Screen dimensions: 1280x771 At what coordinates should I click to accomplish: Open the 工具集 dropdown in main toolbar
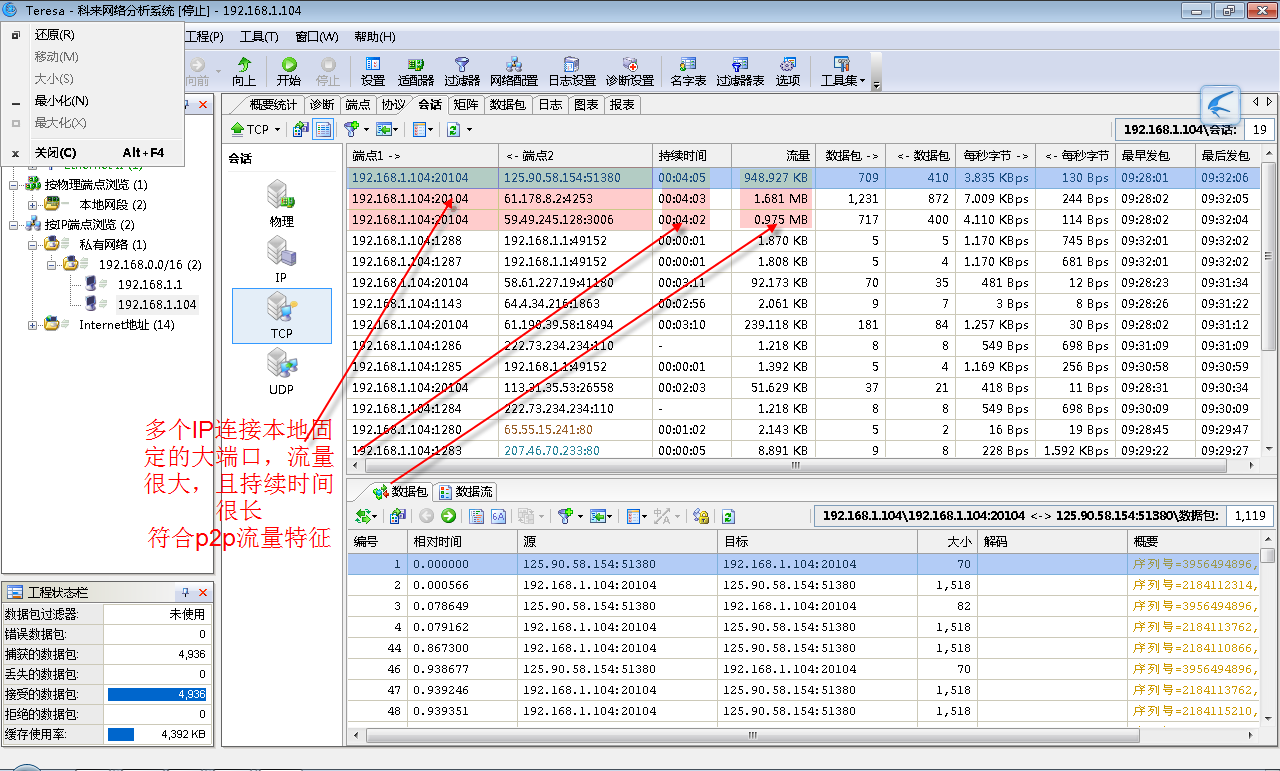pyautogui.click(x=842, y=71)
